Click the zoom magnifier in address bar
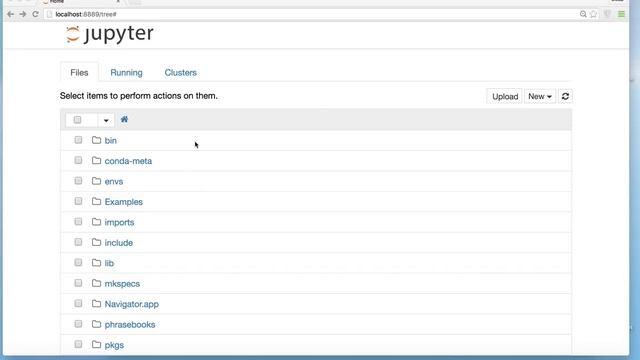This screenshot has height=360, width=640. point(583,14)
